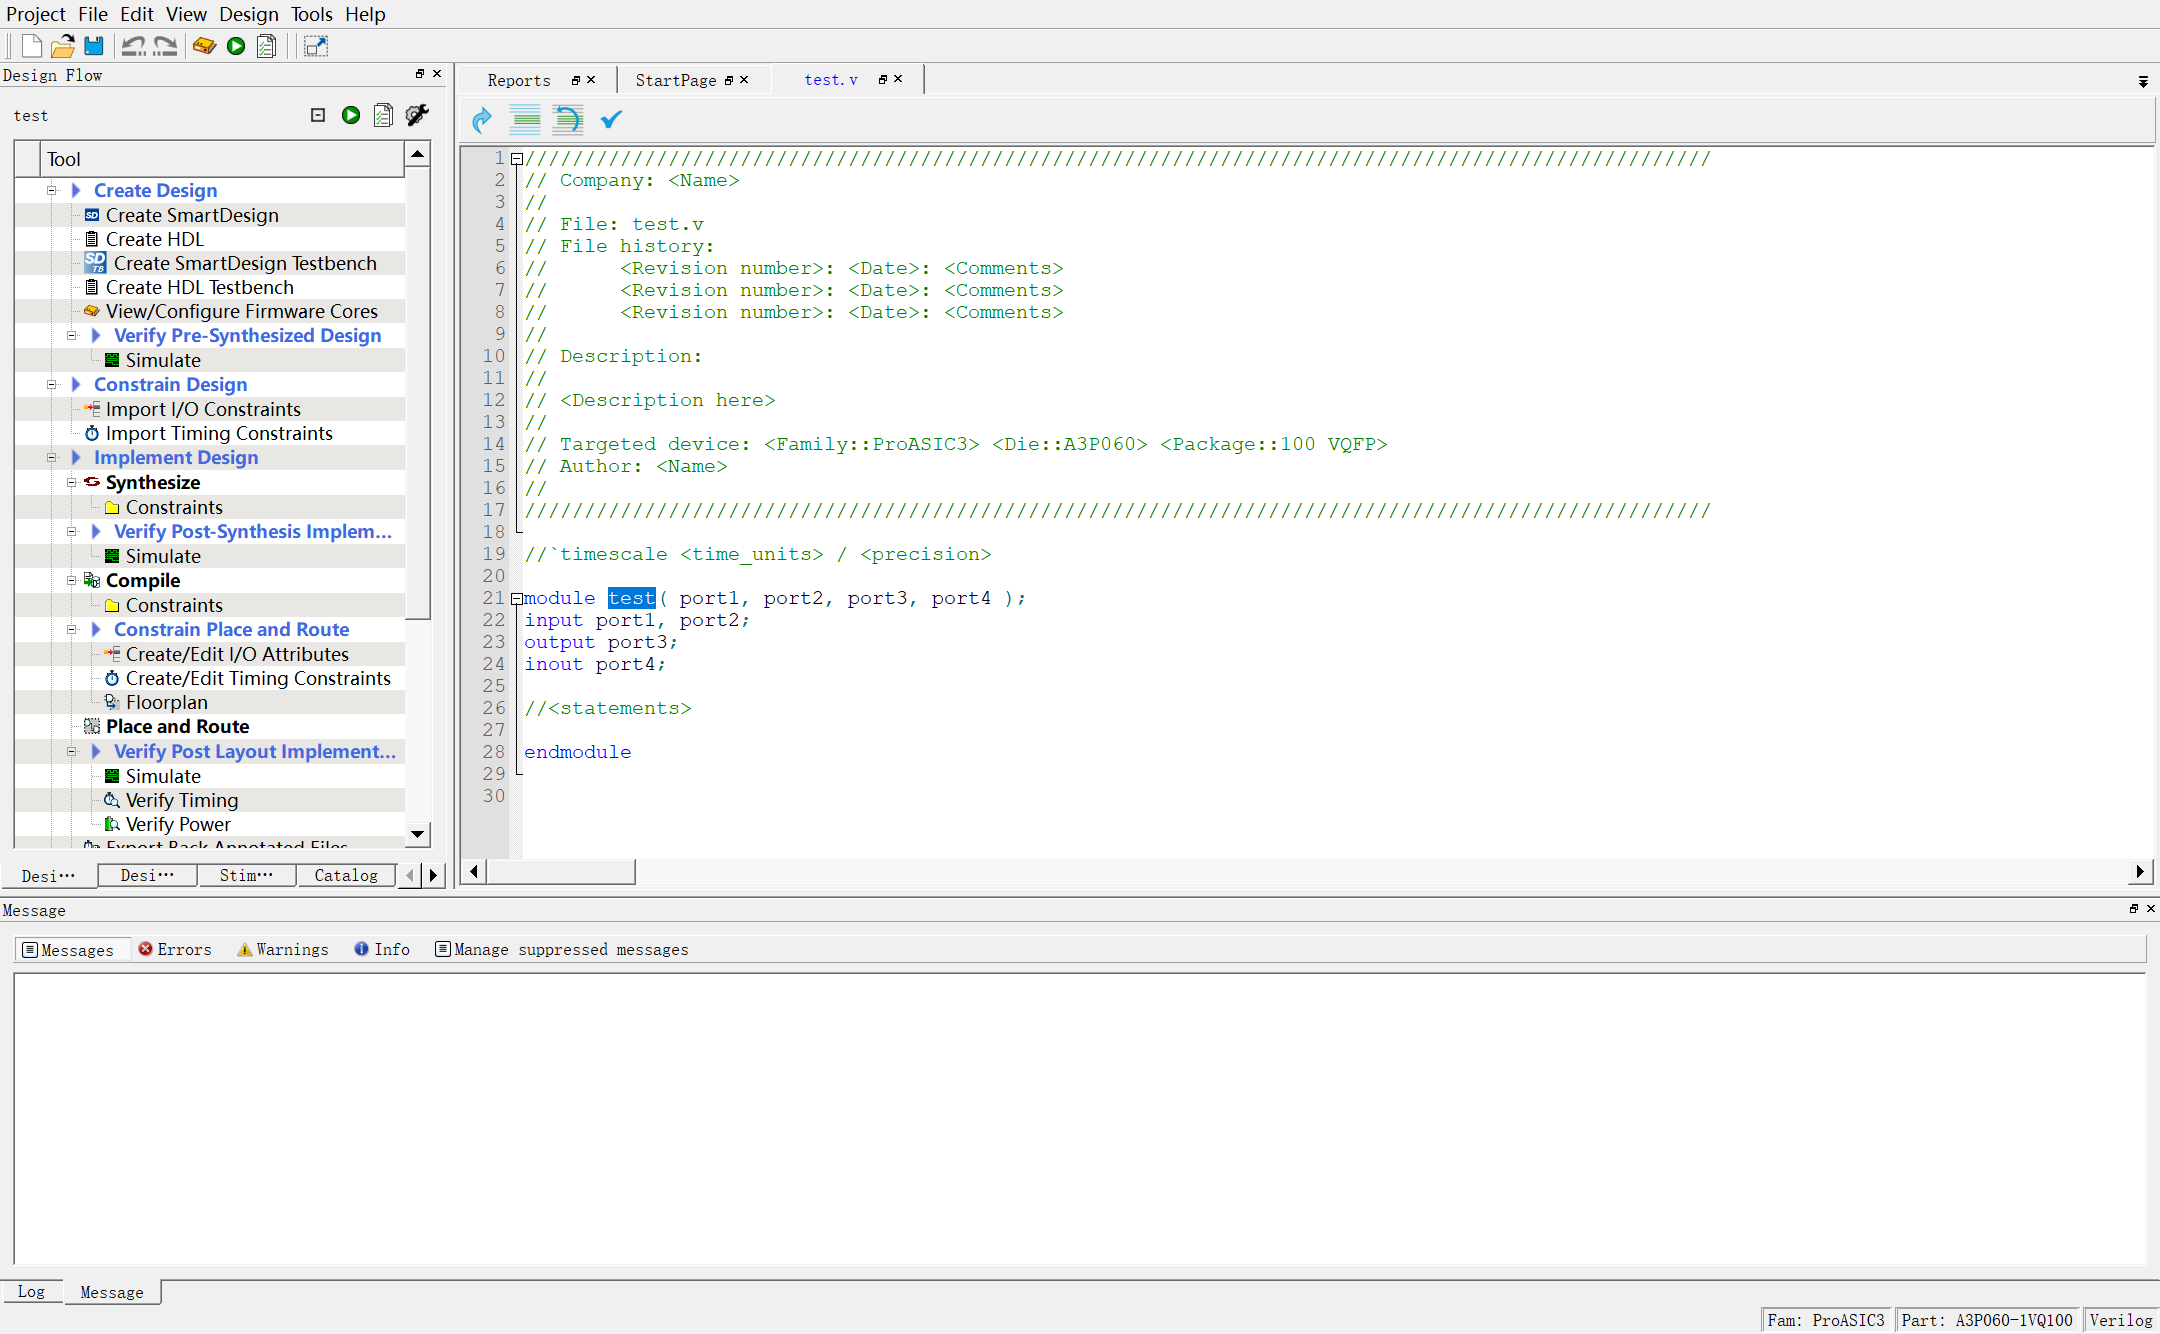The height and width of the screenshot is (1334, 2160).
Task: Collapse the Create Design tree node
Action: (x=52, y=190)
